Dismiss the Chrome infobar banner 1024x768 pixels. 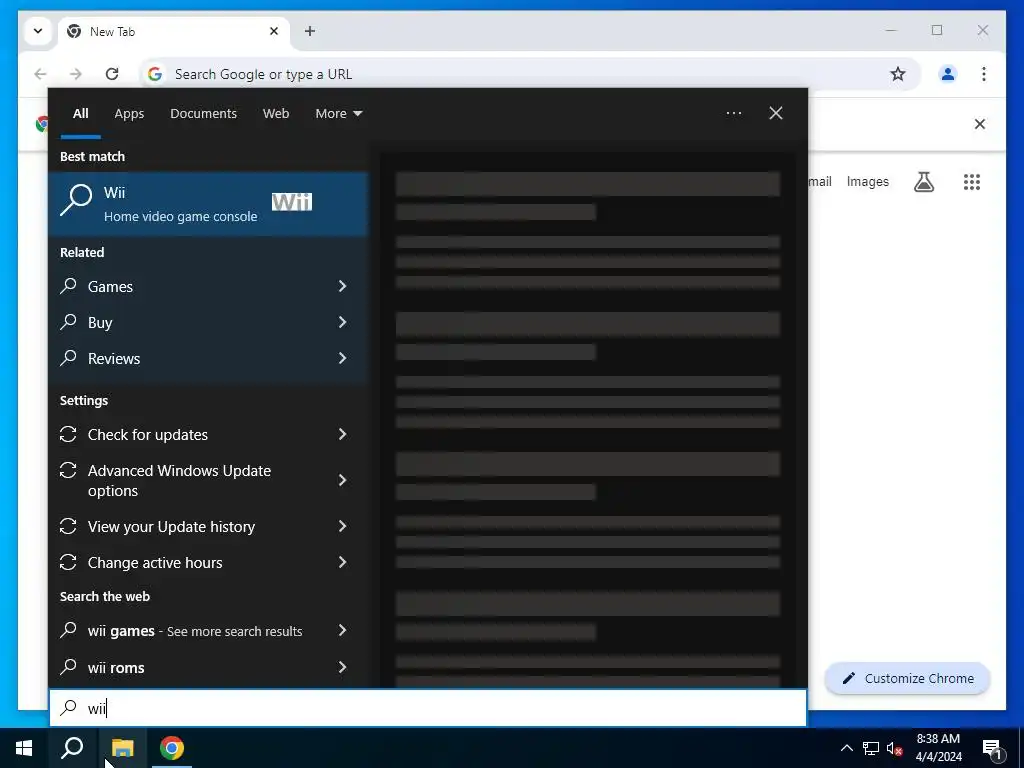pyautogui.click(x=980, y=123)
